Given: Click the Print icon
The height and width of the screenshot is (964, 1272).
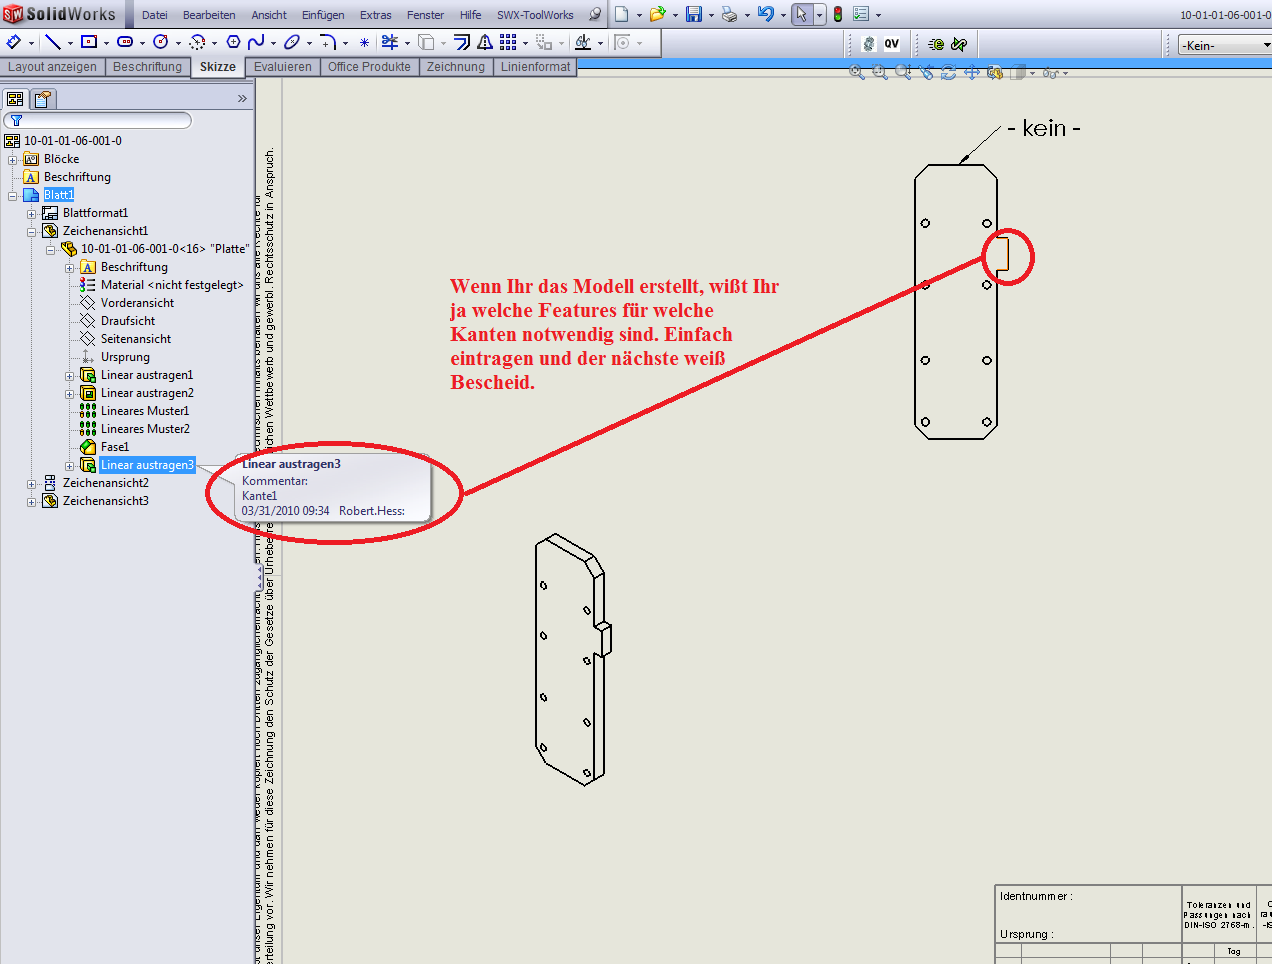Looking at the screenshot, I should 729,14.
